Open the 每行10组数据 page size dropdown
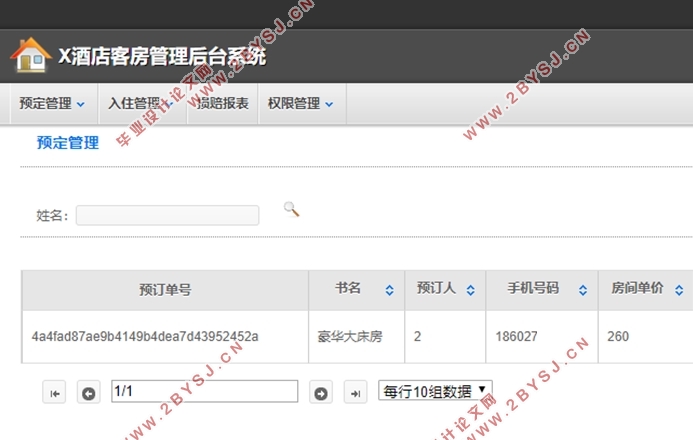 (435, 391)
